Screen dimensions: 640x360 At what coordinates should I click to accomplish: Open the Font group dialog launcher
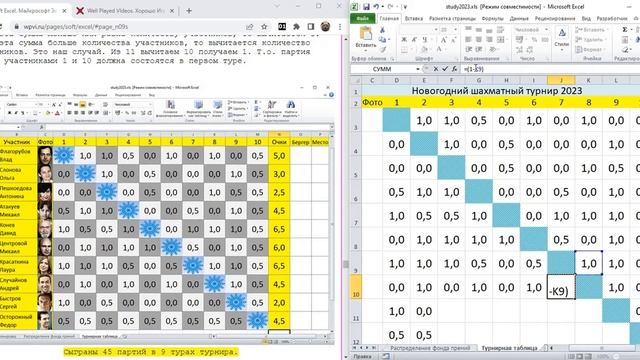tap(457, 58)
